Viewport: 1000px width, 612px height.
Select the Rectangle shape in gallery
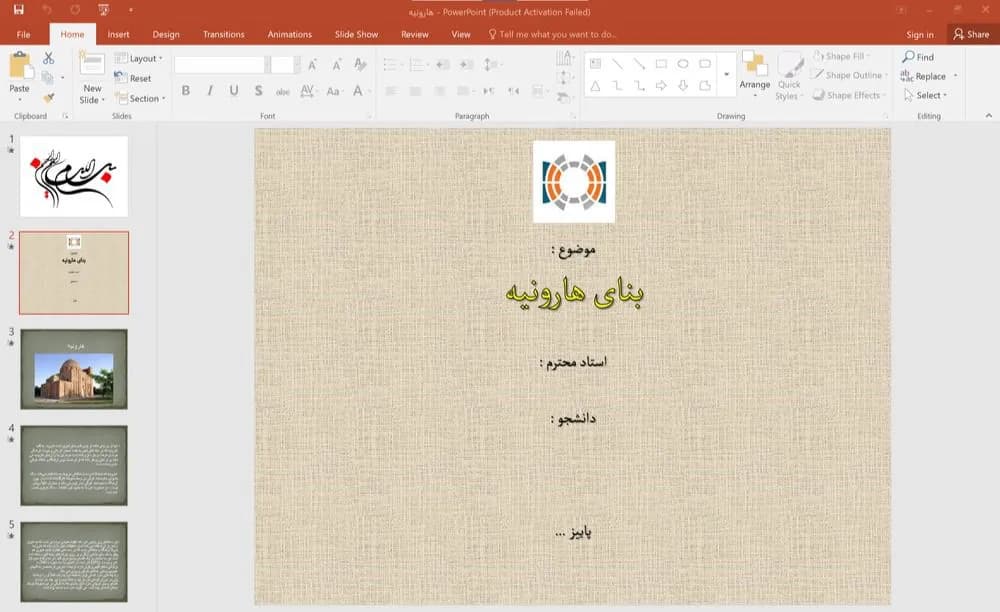click(x=661, y=64)
